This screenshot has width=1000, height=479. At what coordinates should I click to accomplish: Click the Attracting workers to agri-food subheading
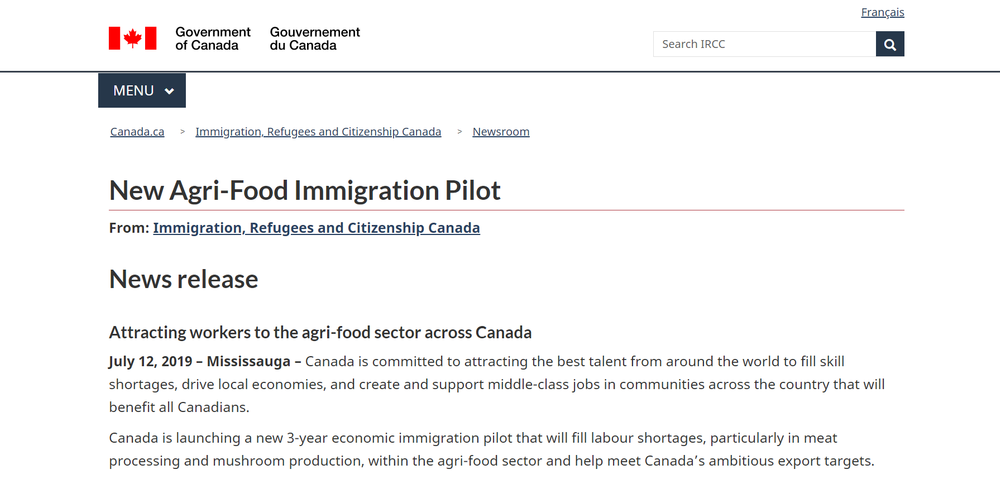(x=320, y=332)
